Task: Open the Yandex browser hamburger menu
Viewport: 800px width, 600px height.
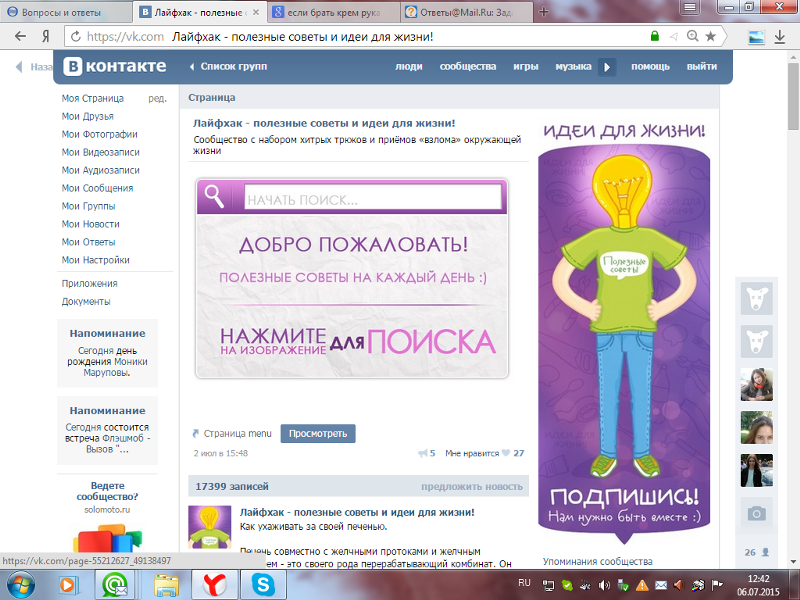Action: pos(689,7)
